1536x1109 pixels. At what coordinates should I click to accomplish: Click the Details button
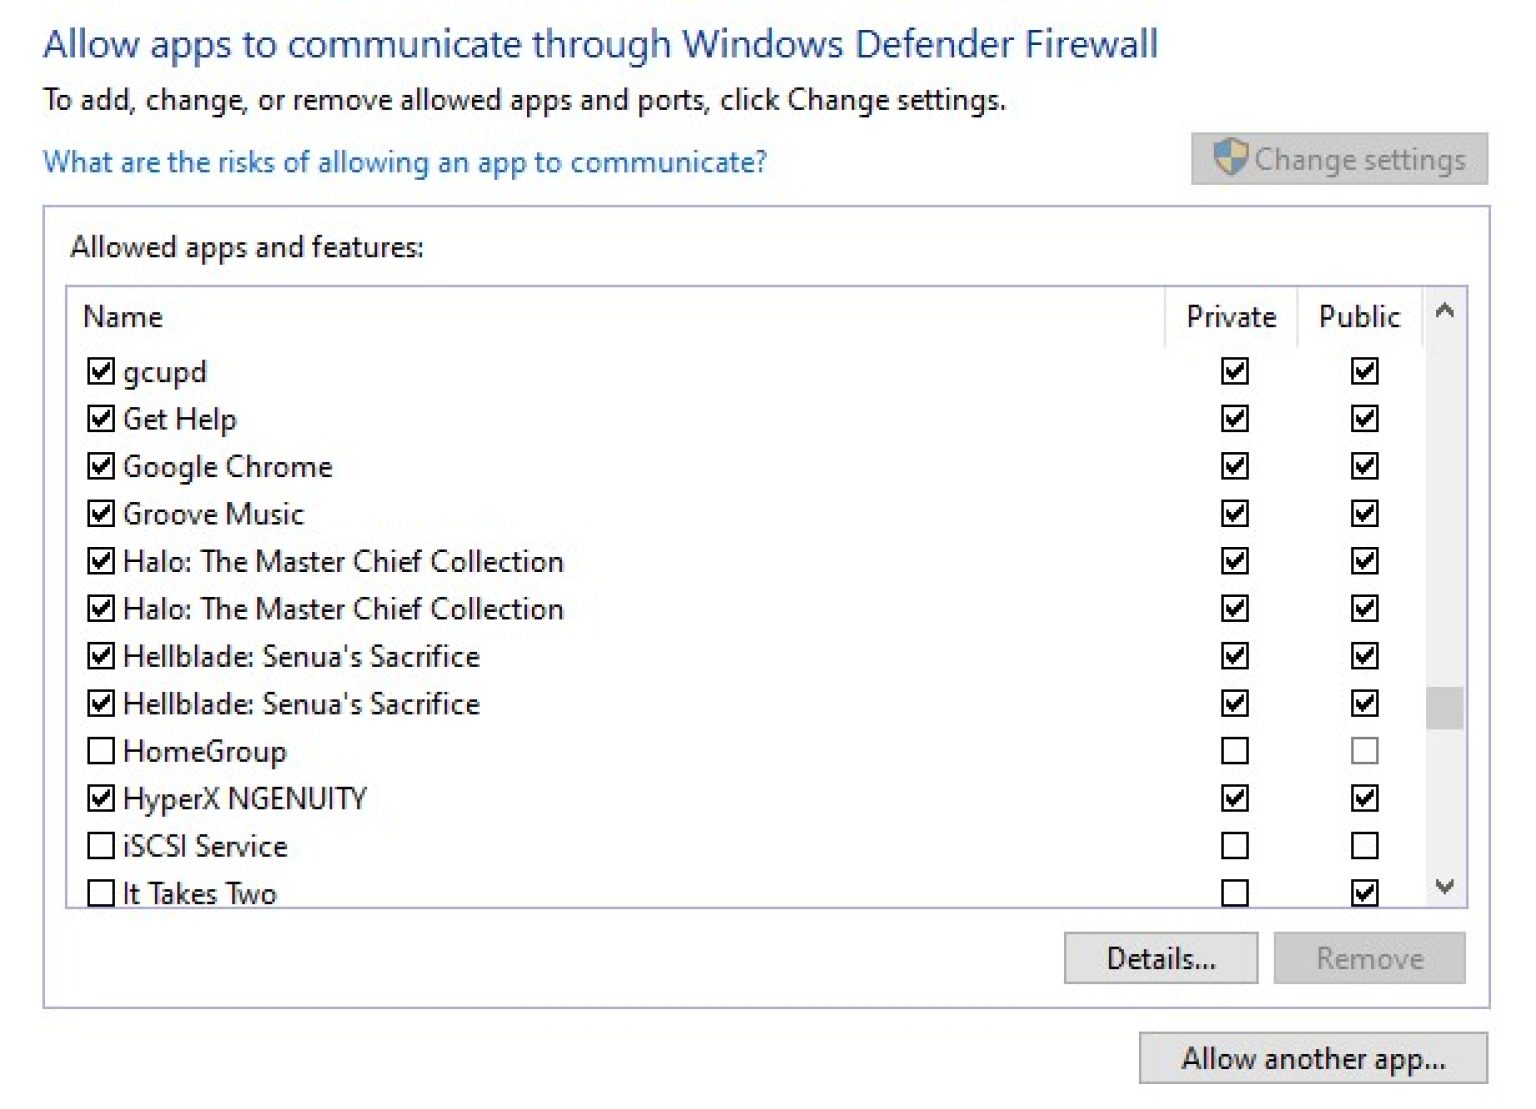point(1161,957)
